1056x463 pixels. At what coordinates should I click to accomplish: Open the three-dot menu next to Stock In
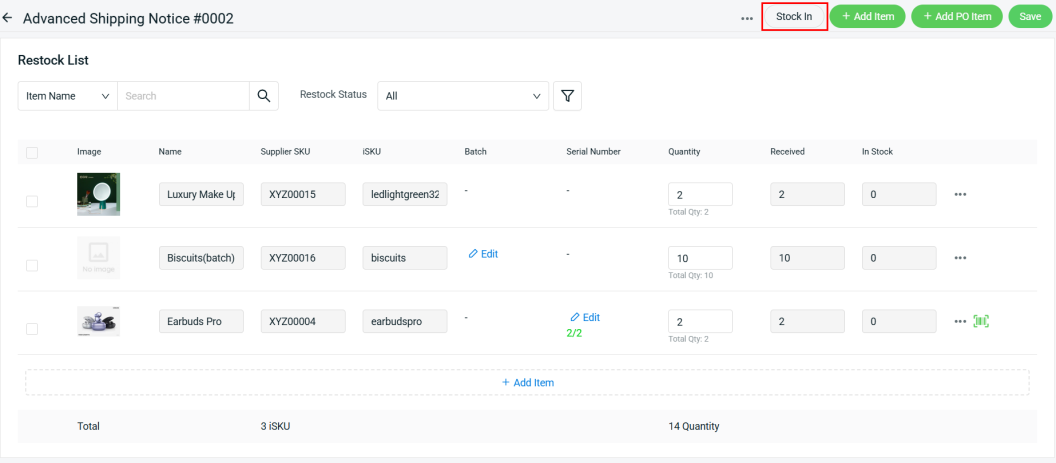(747, 18)
